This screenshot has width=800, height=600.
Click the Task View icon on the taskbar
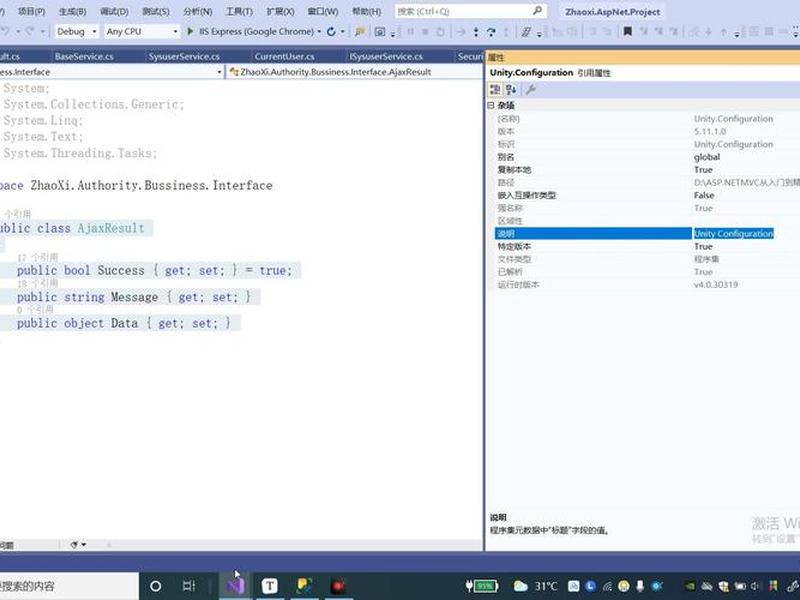coord(189,586)
